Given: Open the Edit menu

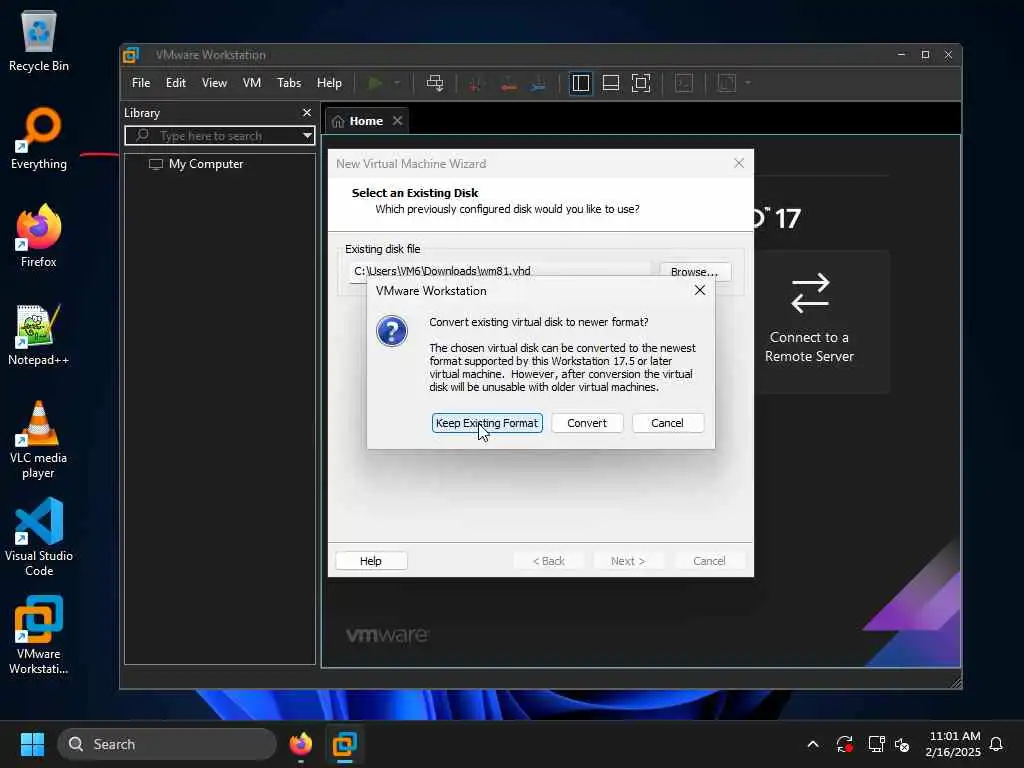Looking at the screenshot, I should click(x=176, y=83).
